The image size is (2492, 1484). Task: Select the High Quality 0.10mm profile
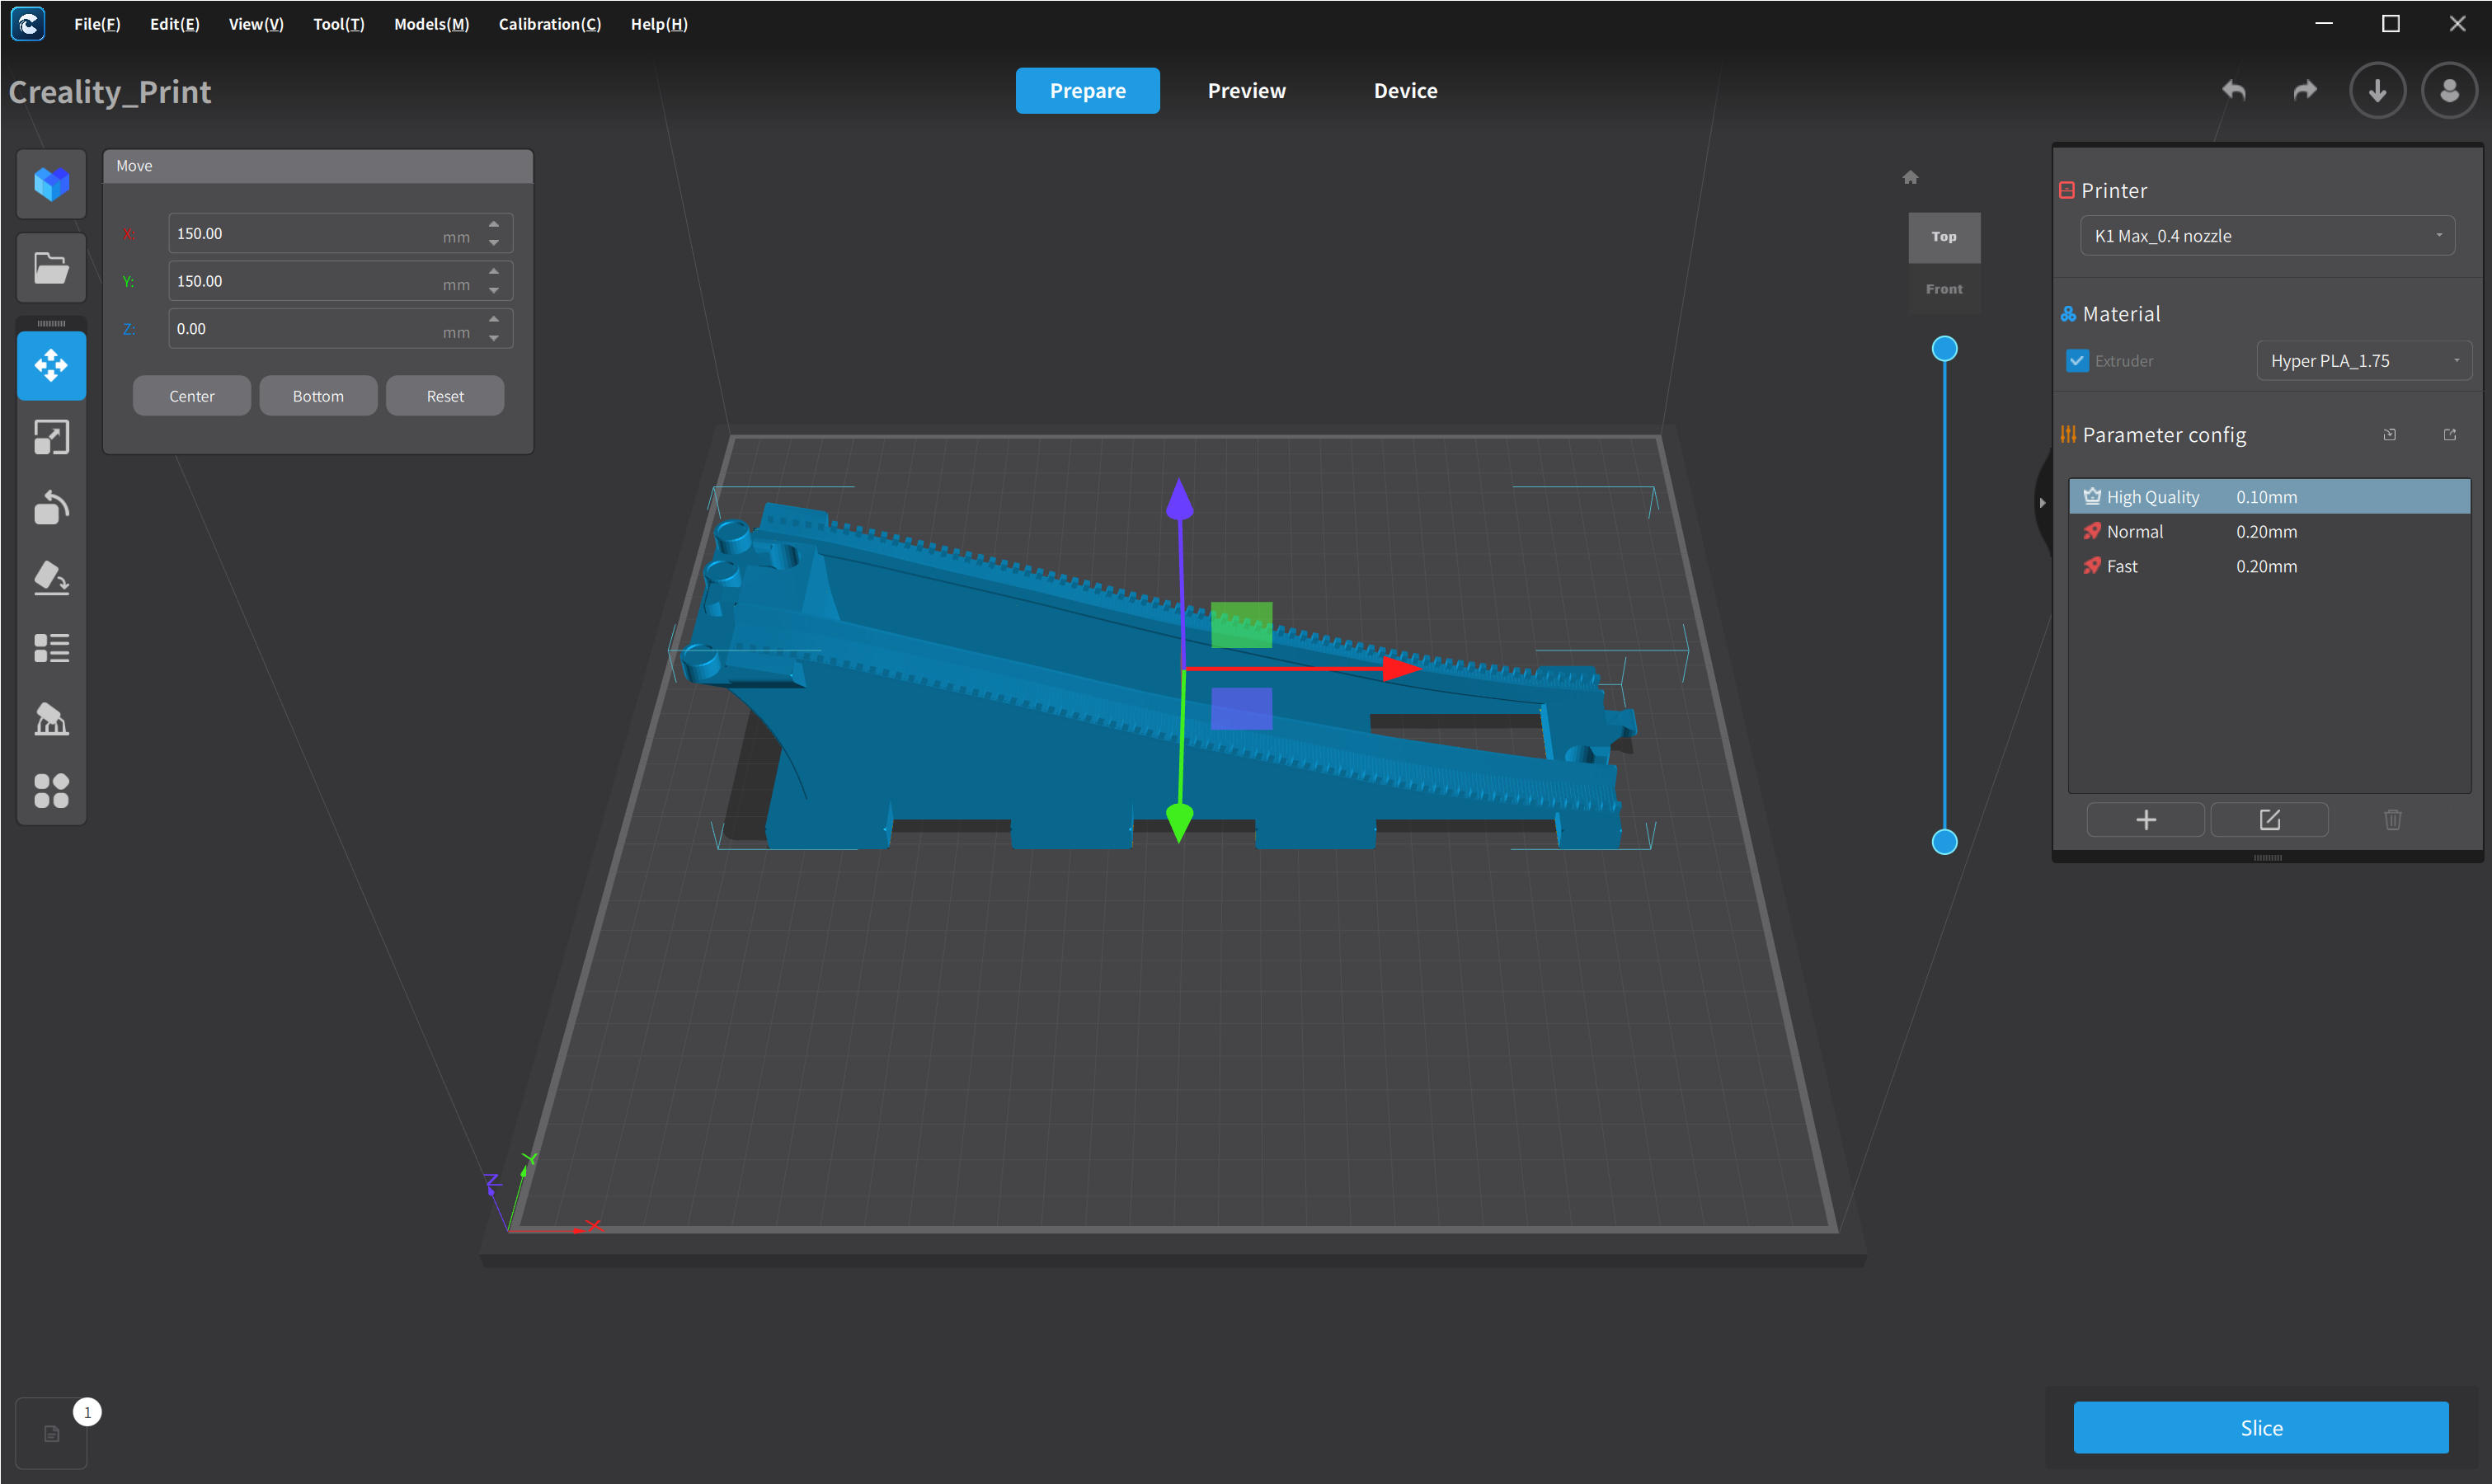(2269, 497)
